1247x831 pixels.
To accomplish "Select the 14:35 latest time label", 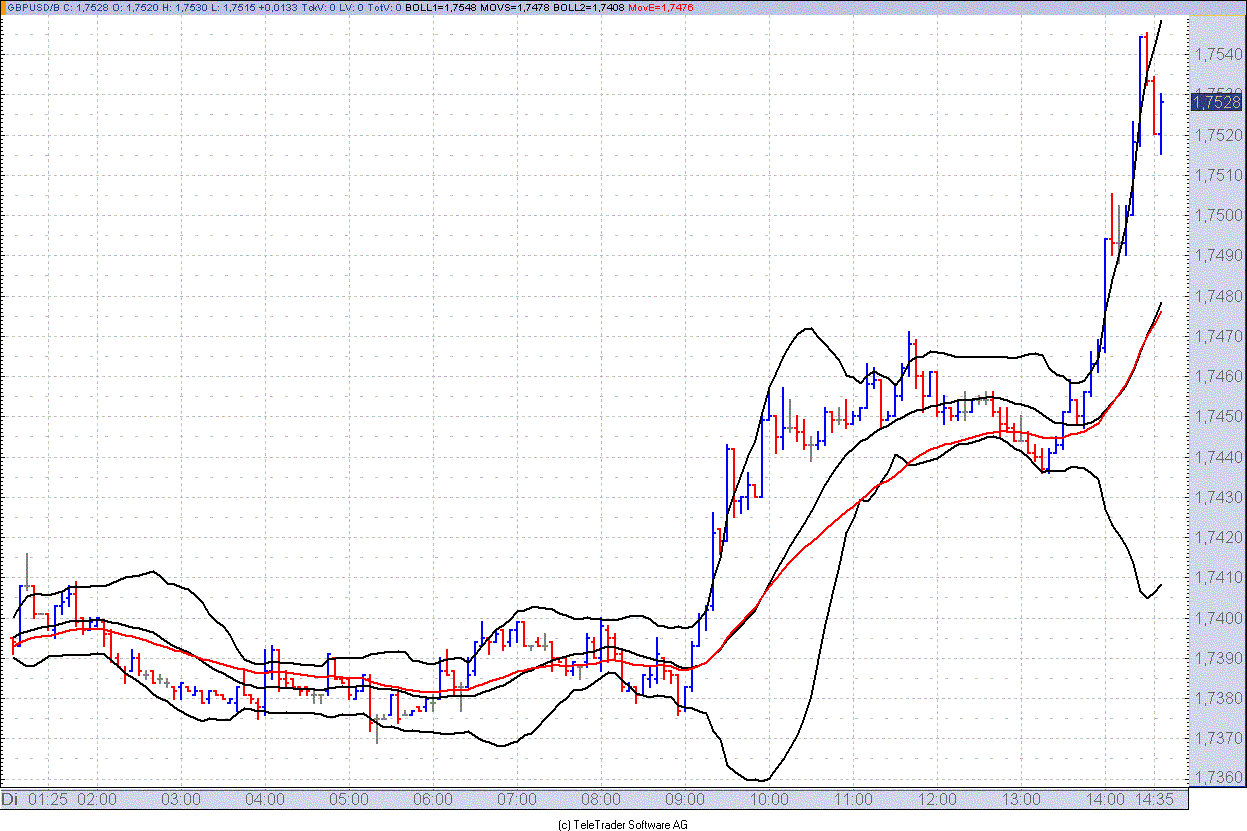I will click(1154, 799).
